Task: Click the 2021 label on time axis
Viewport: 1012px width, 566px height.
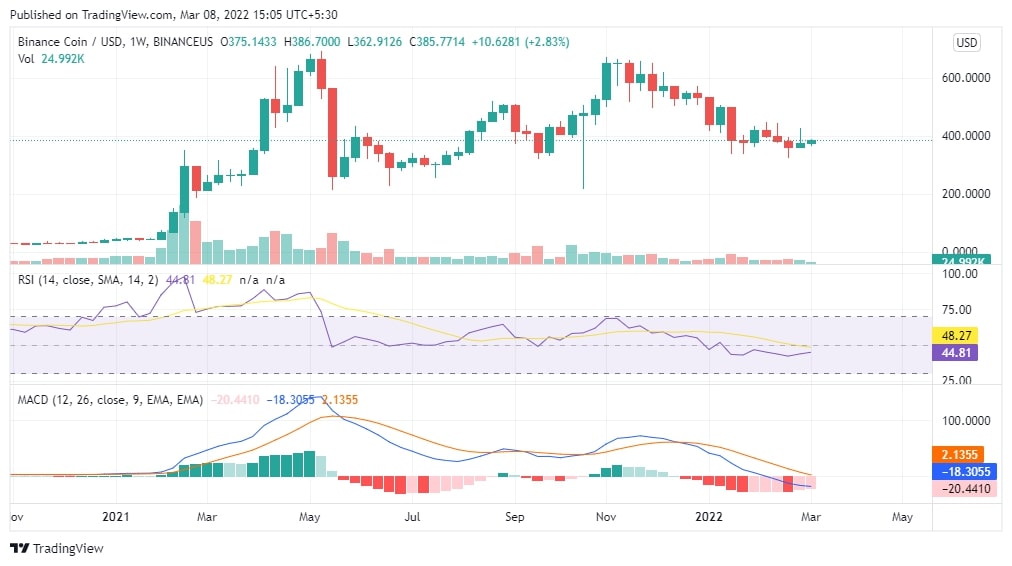Action: pos(117,517)
